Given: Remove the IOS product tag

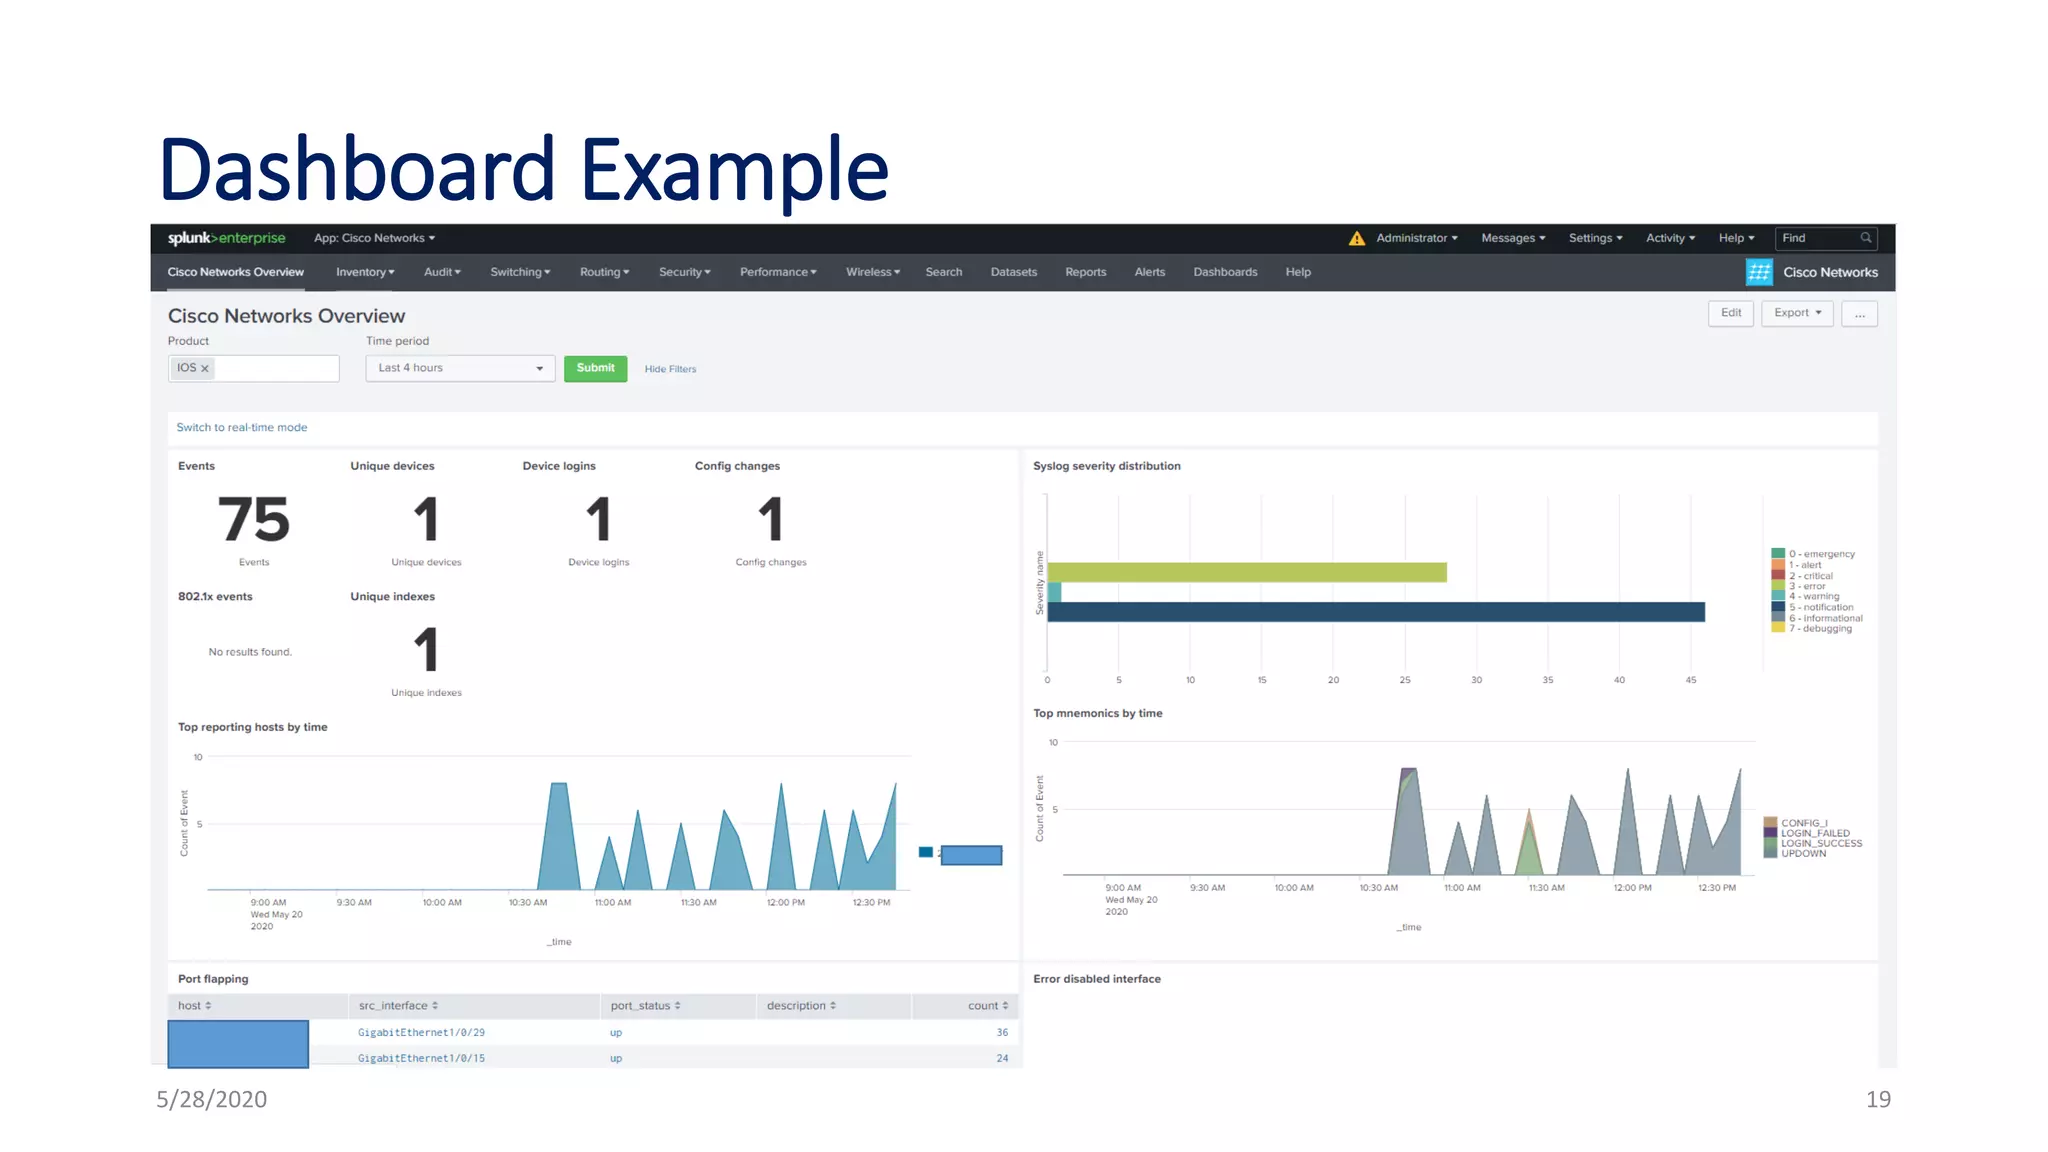Looking at the screenshot, I should click(205, 369).
